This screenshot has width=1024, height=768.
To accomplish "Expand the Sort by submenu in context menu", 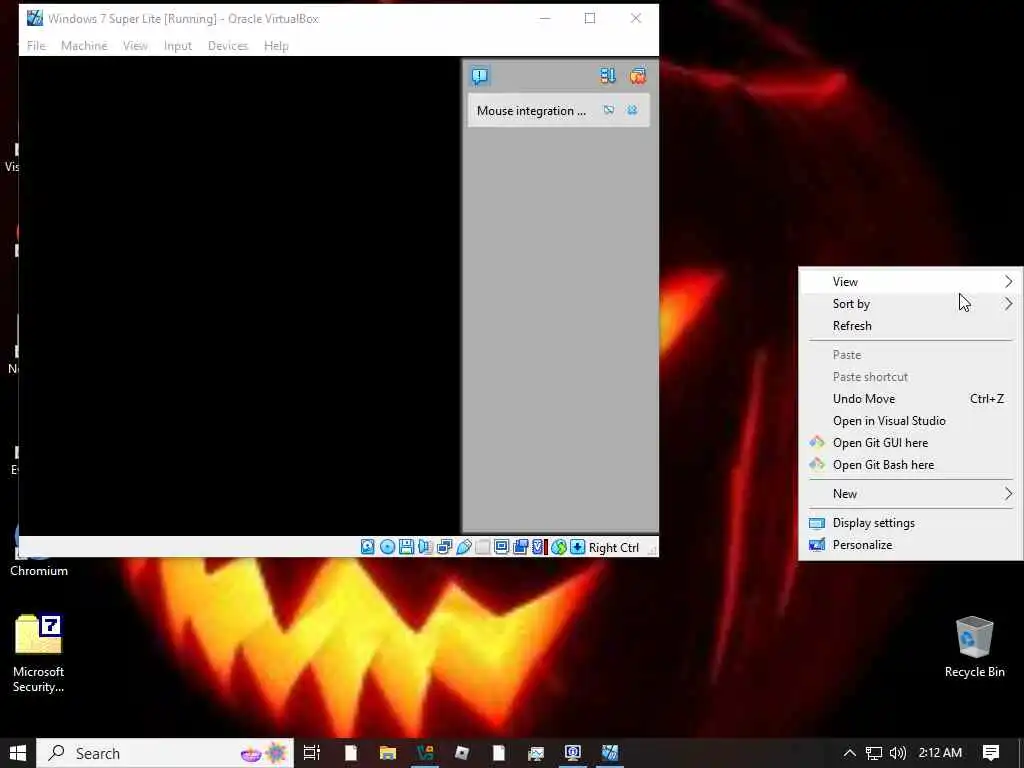I will tap(911, 304).
